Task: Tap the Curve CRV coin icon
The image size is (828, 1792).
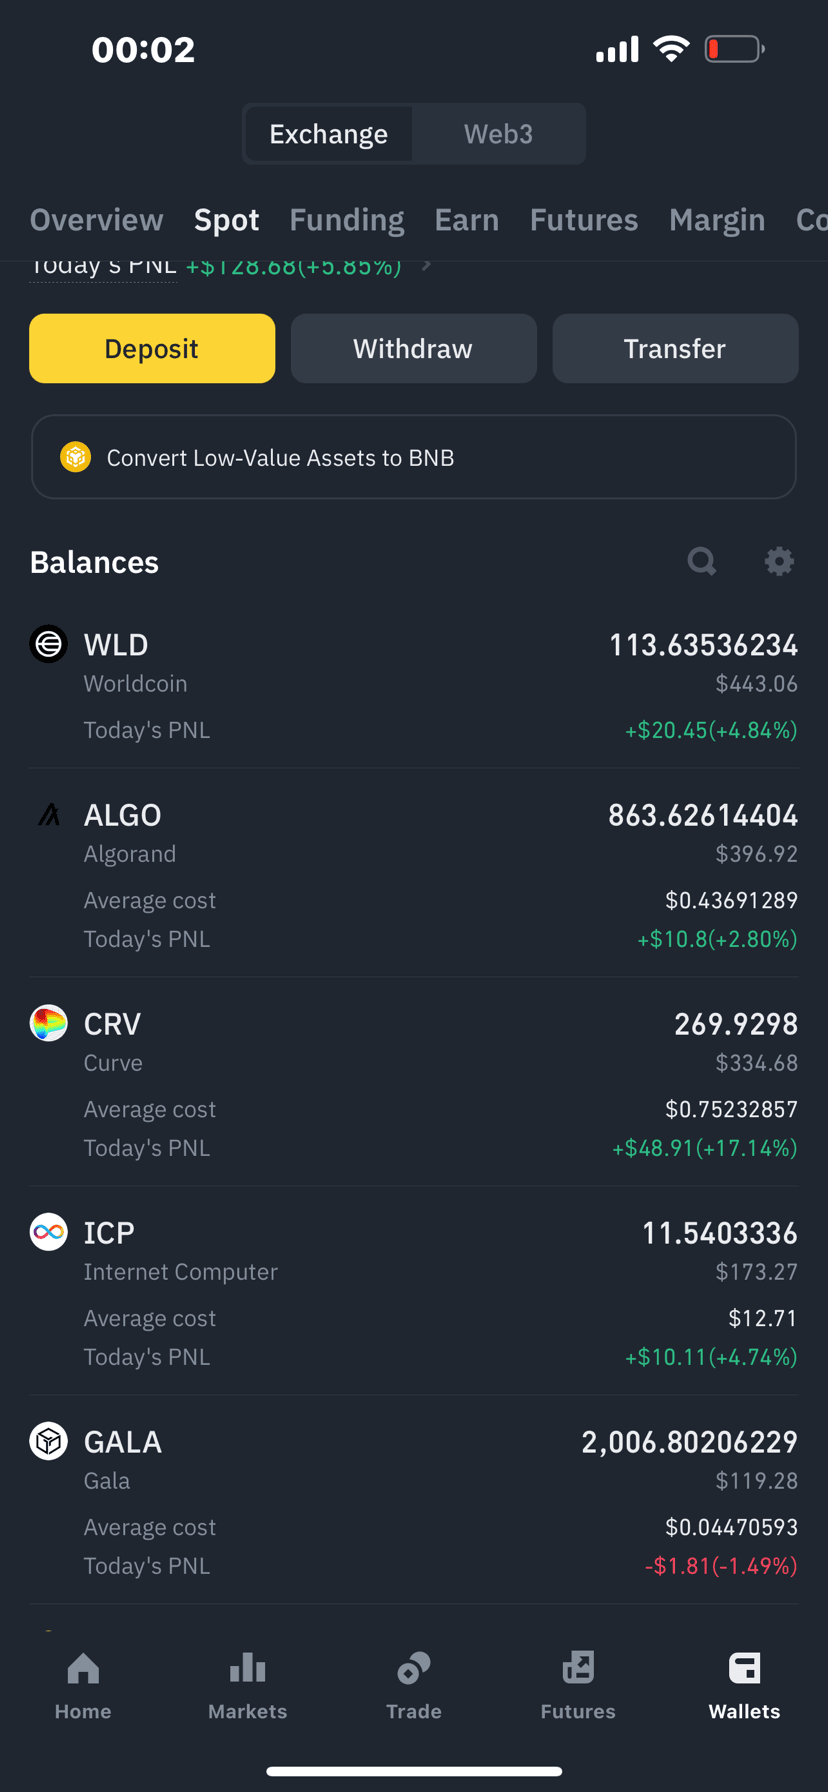Action: [x=48, y=1023]
